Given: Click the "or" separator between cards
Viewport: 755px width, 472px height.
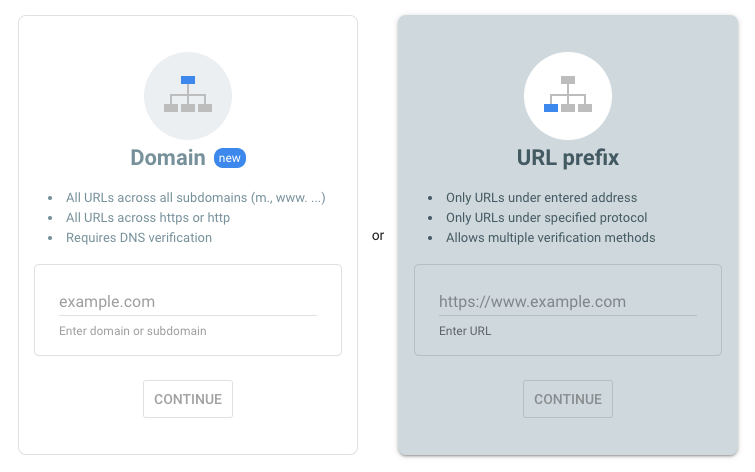Looking at the screenshot, I should (378, 236).
